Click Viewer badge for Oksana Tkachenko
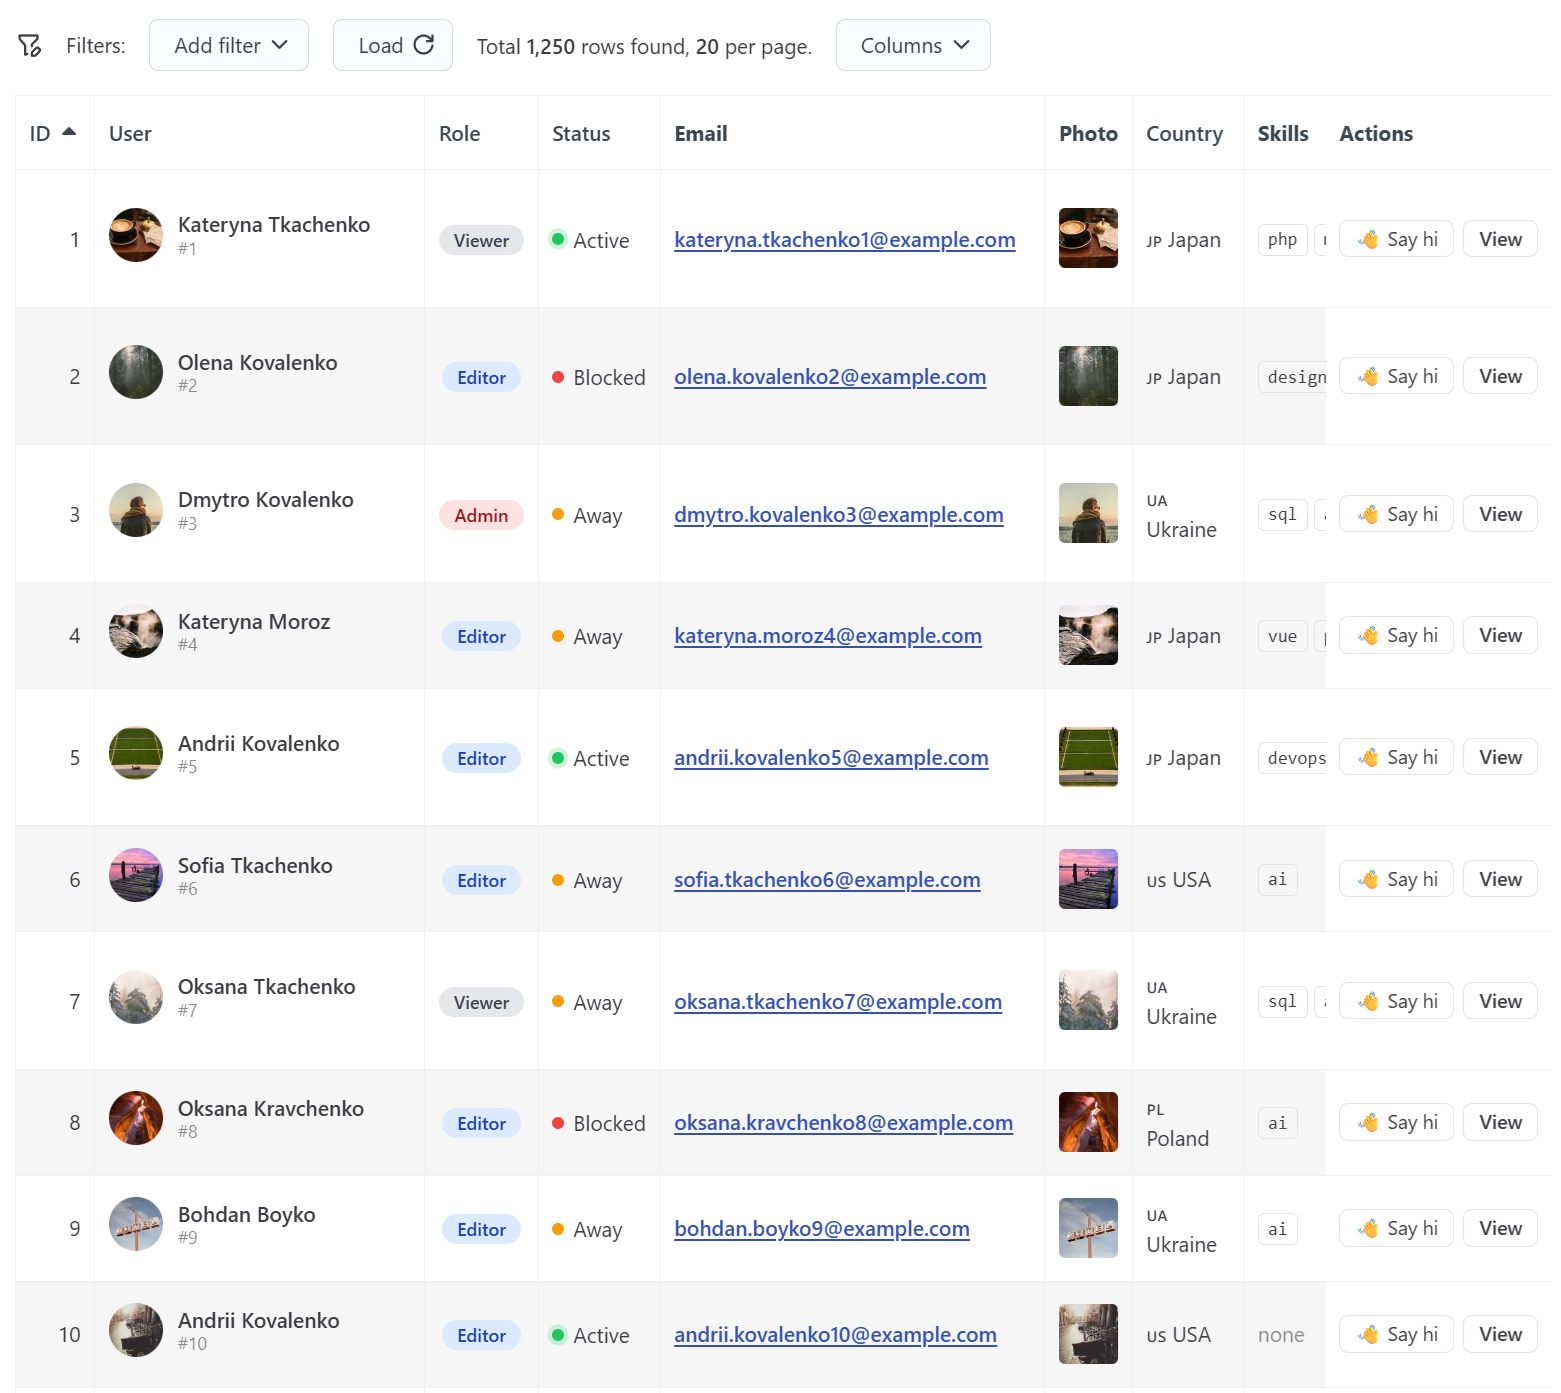1561x1393 pixels. 481,1002
